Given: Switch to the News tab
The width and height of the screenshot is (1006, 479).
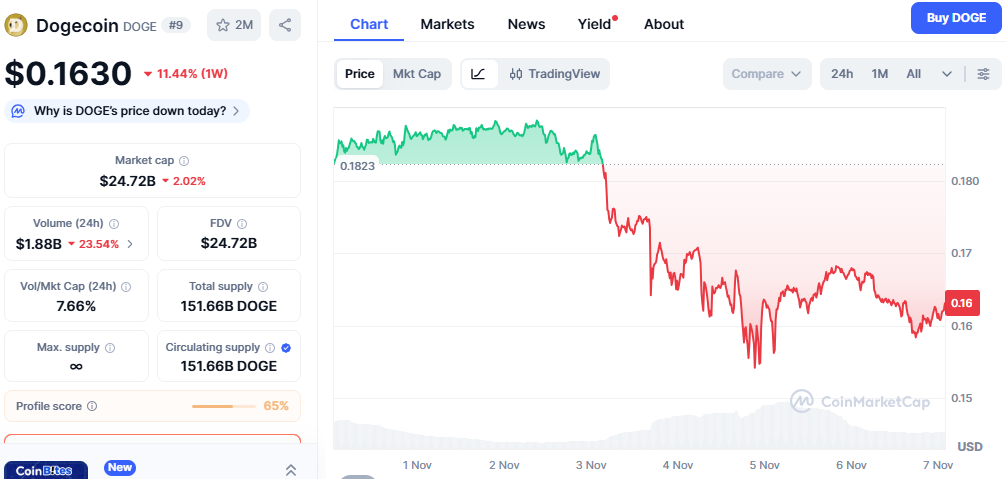Looking at the screenshot, I should (x=526, y=24).
